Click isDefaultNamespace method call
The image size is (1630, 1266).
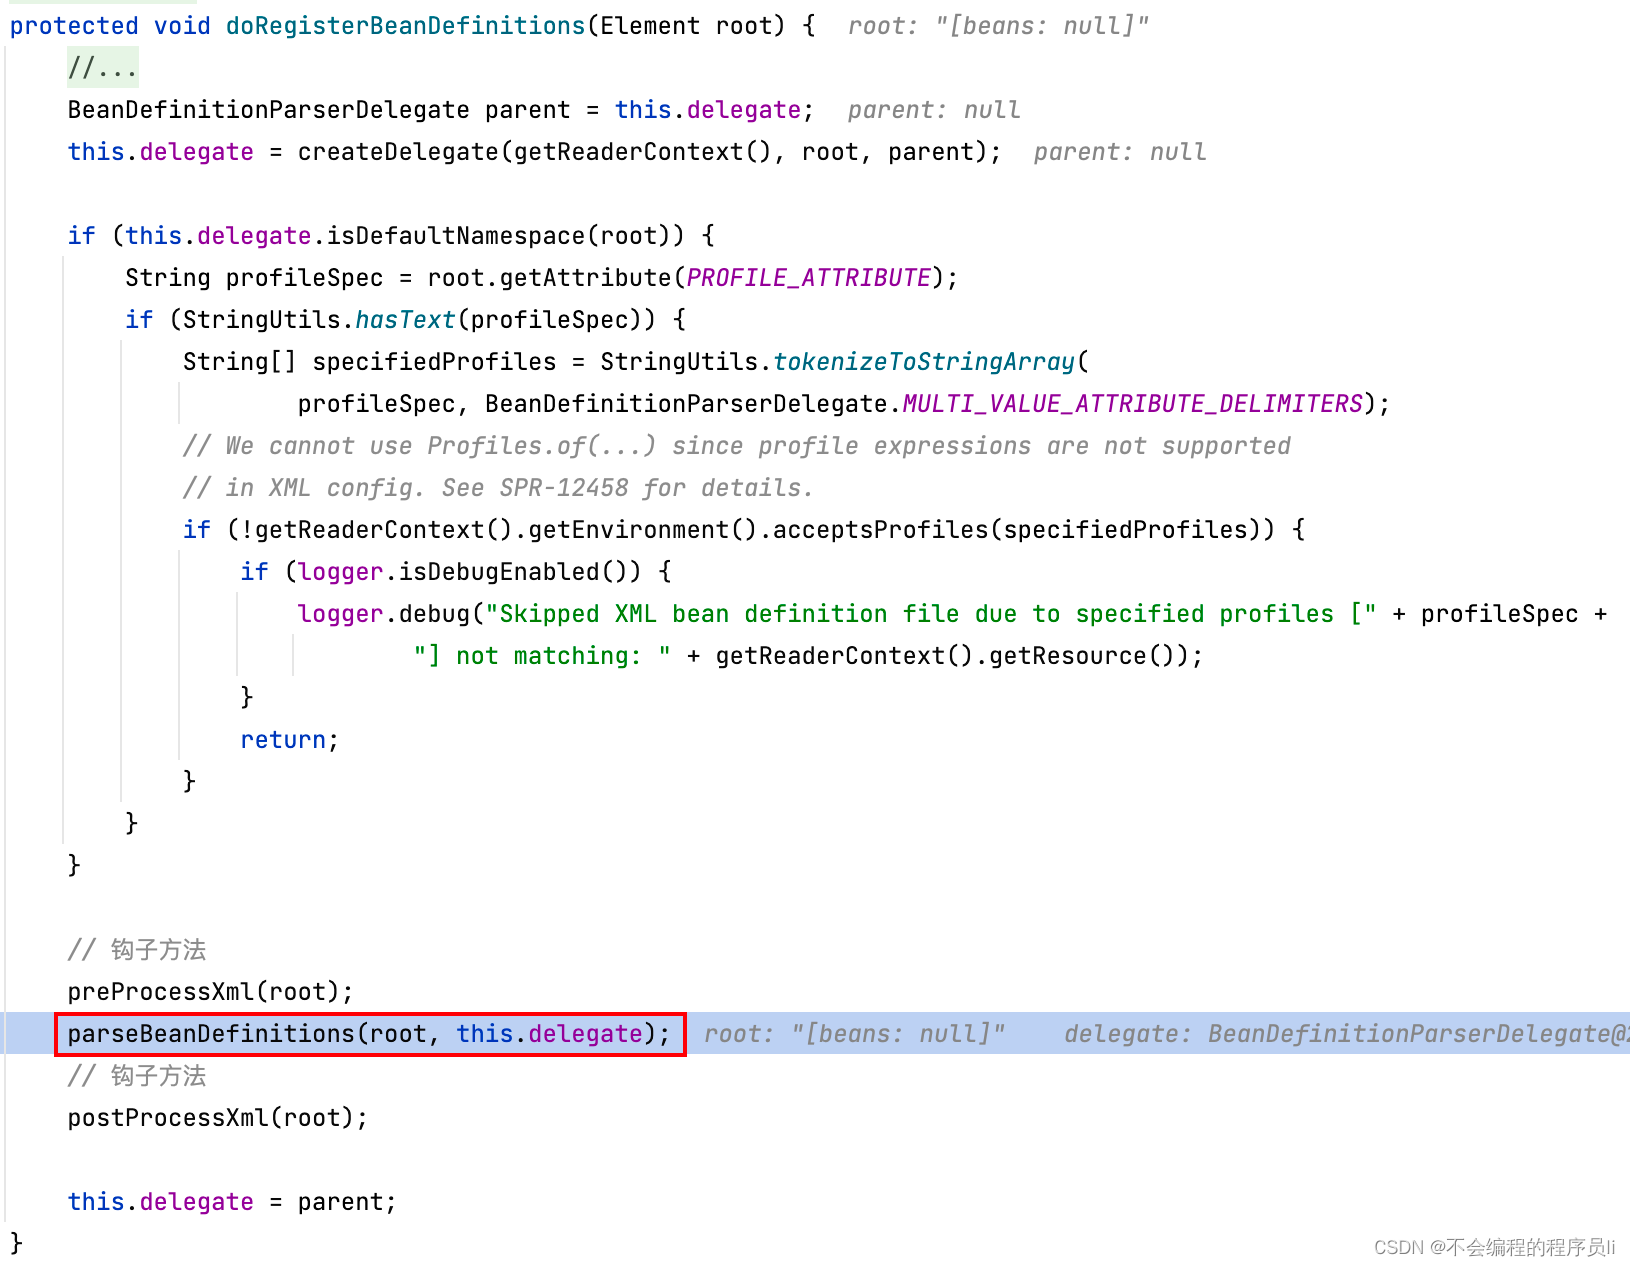pos(455,236)
